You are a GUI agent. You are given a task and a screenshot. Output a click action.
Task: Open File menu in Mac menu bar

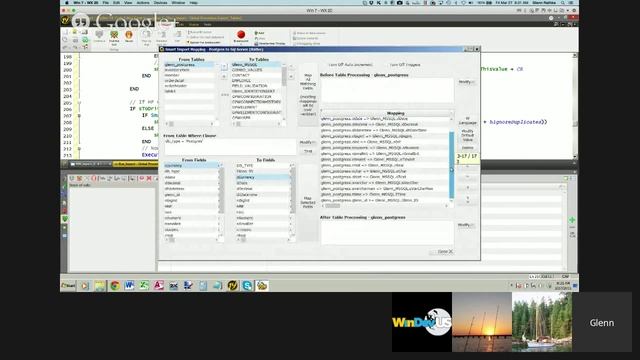pyautogui.click(x=106, y=2)
